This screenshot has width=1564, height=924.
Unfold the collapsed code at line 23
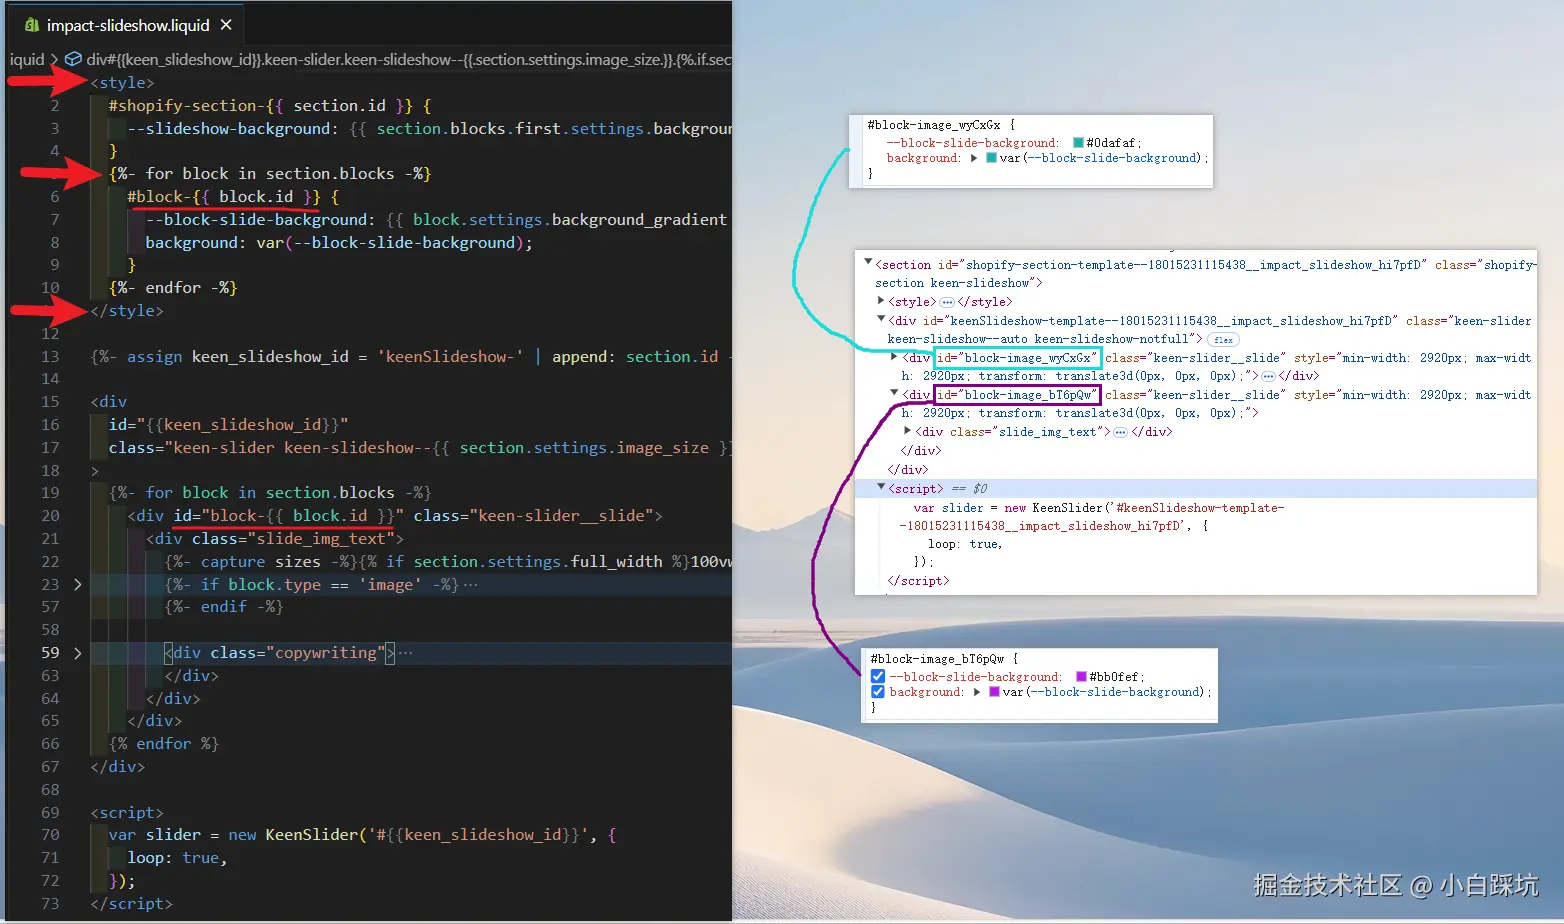(x=78, y=584)
